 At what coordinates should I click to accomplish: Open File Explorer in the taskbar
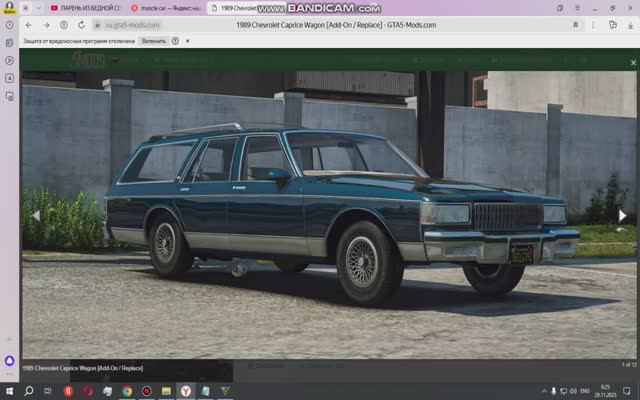coord(166,391)
